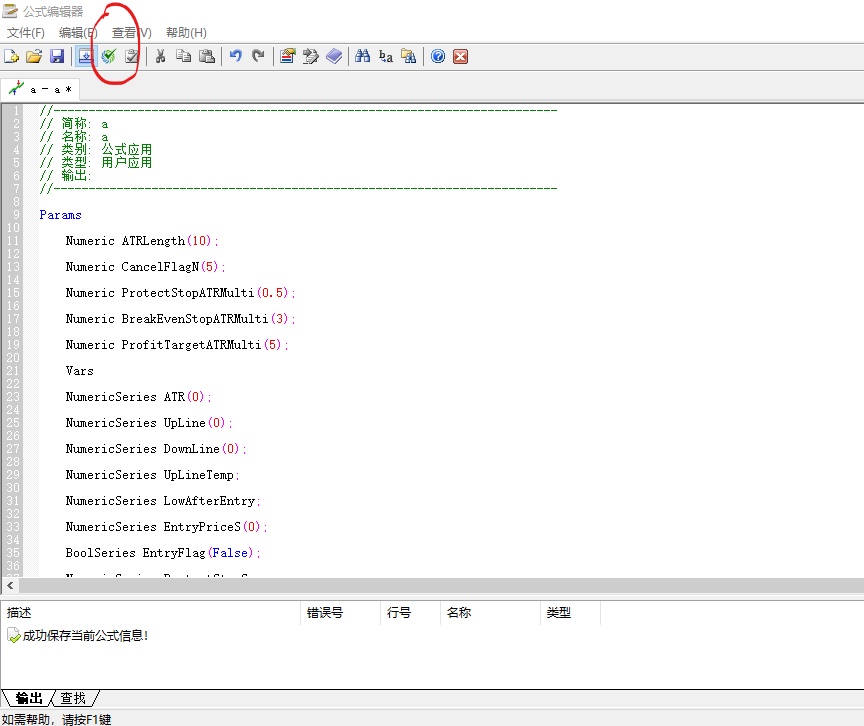Click the 'NumericSeries DownLine(0);' line
The image size is (864, 726).
click(156, 448)
